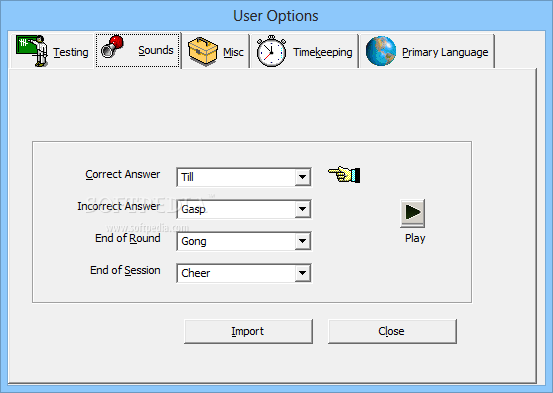Click the globe icon on Primary Language tab
The image size is (553, 393).
(381, 51)
